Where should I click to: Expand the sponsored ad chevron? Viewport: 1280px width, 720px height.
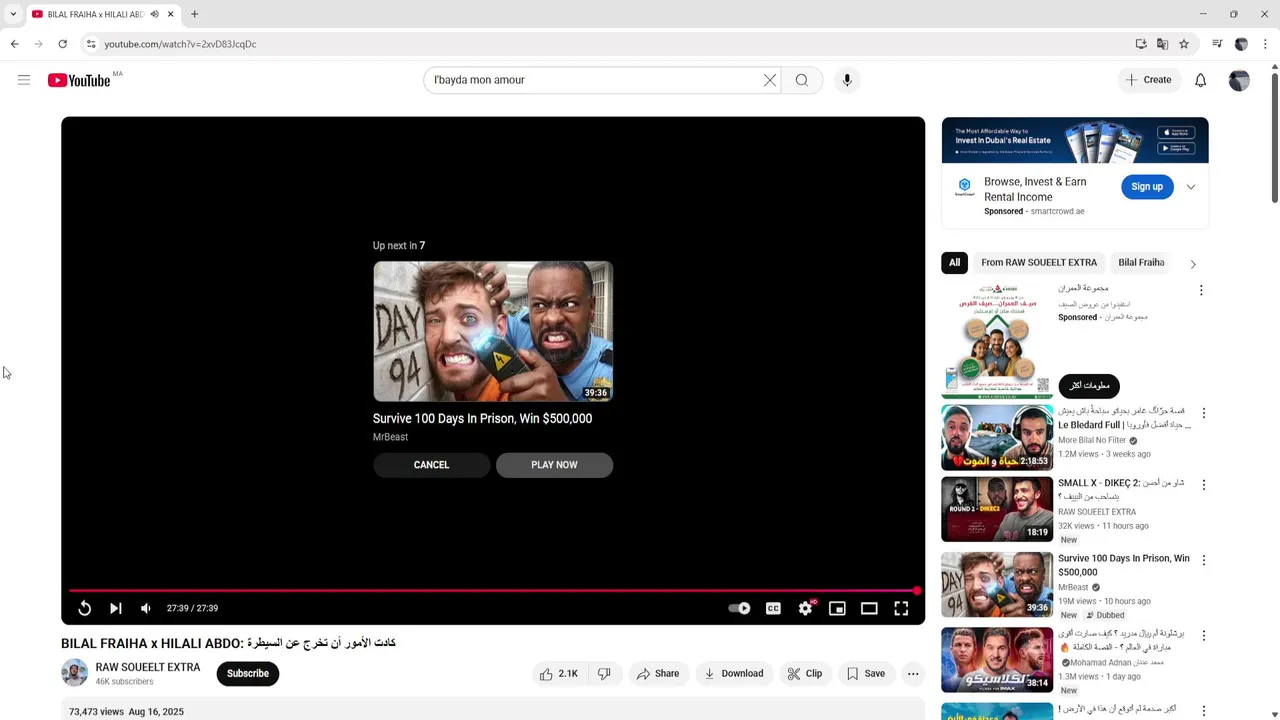click(1191, 187)
